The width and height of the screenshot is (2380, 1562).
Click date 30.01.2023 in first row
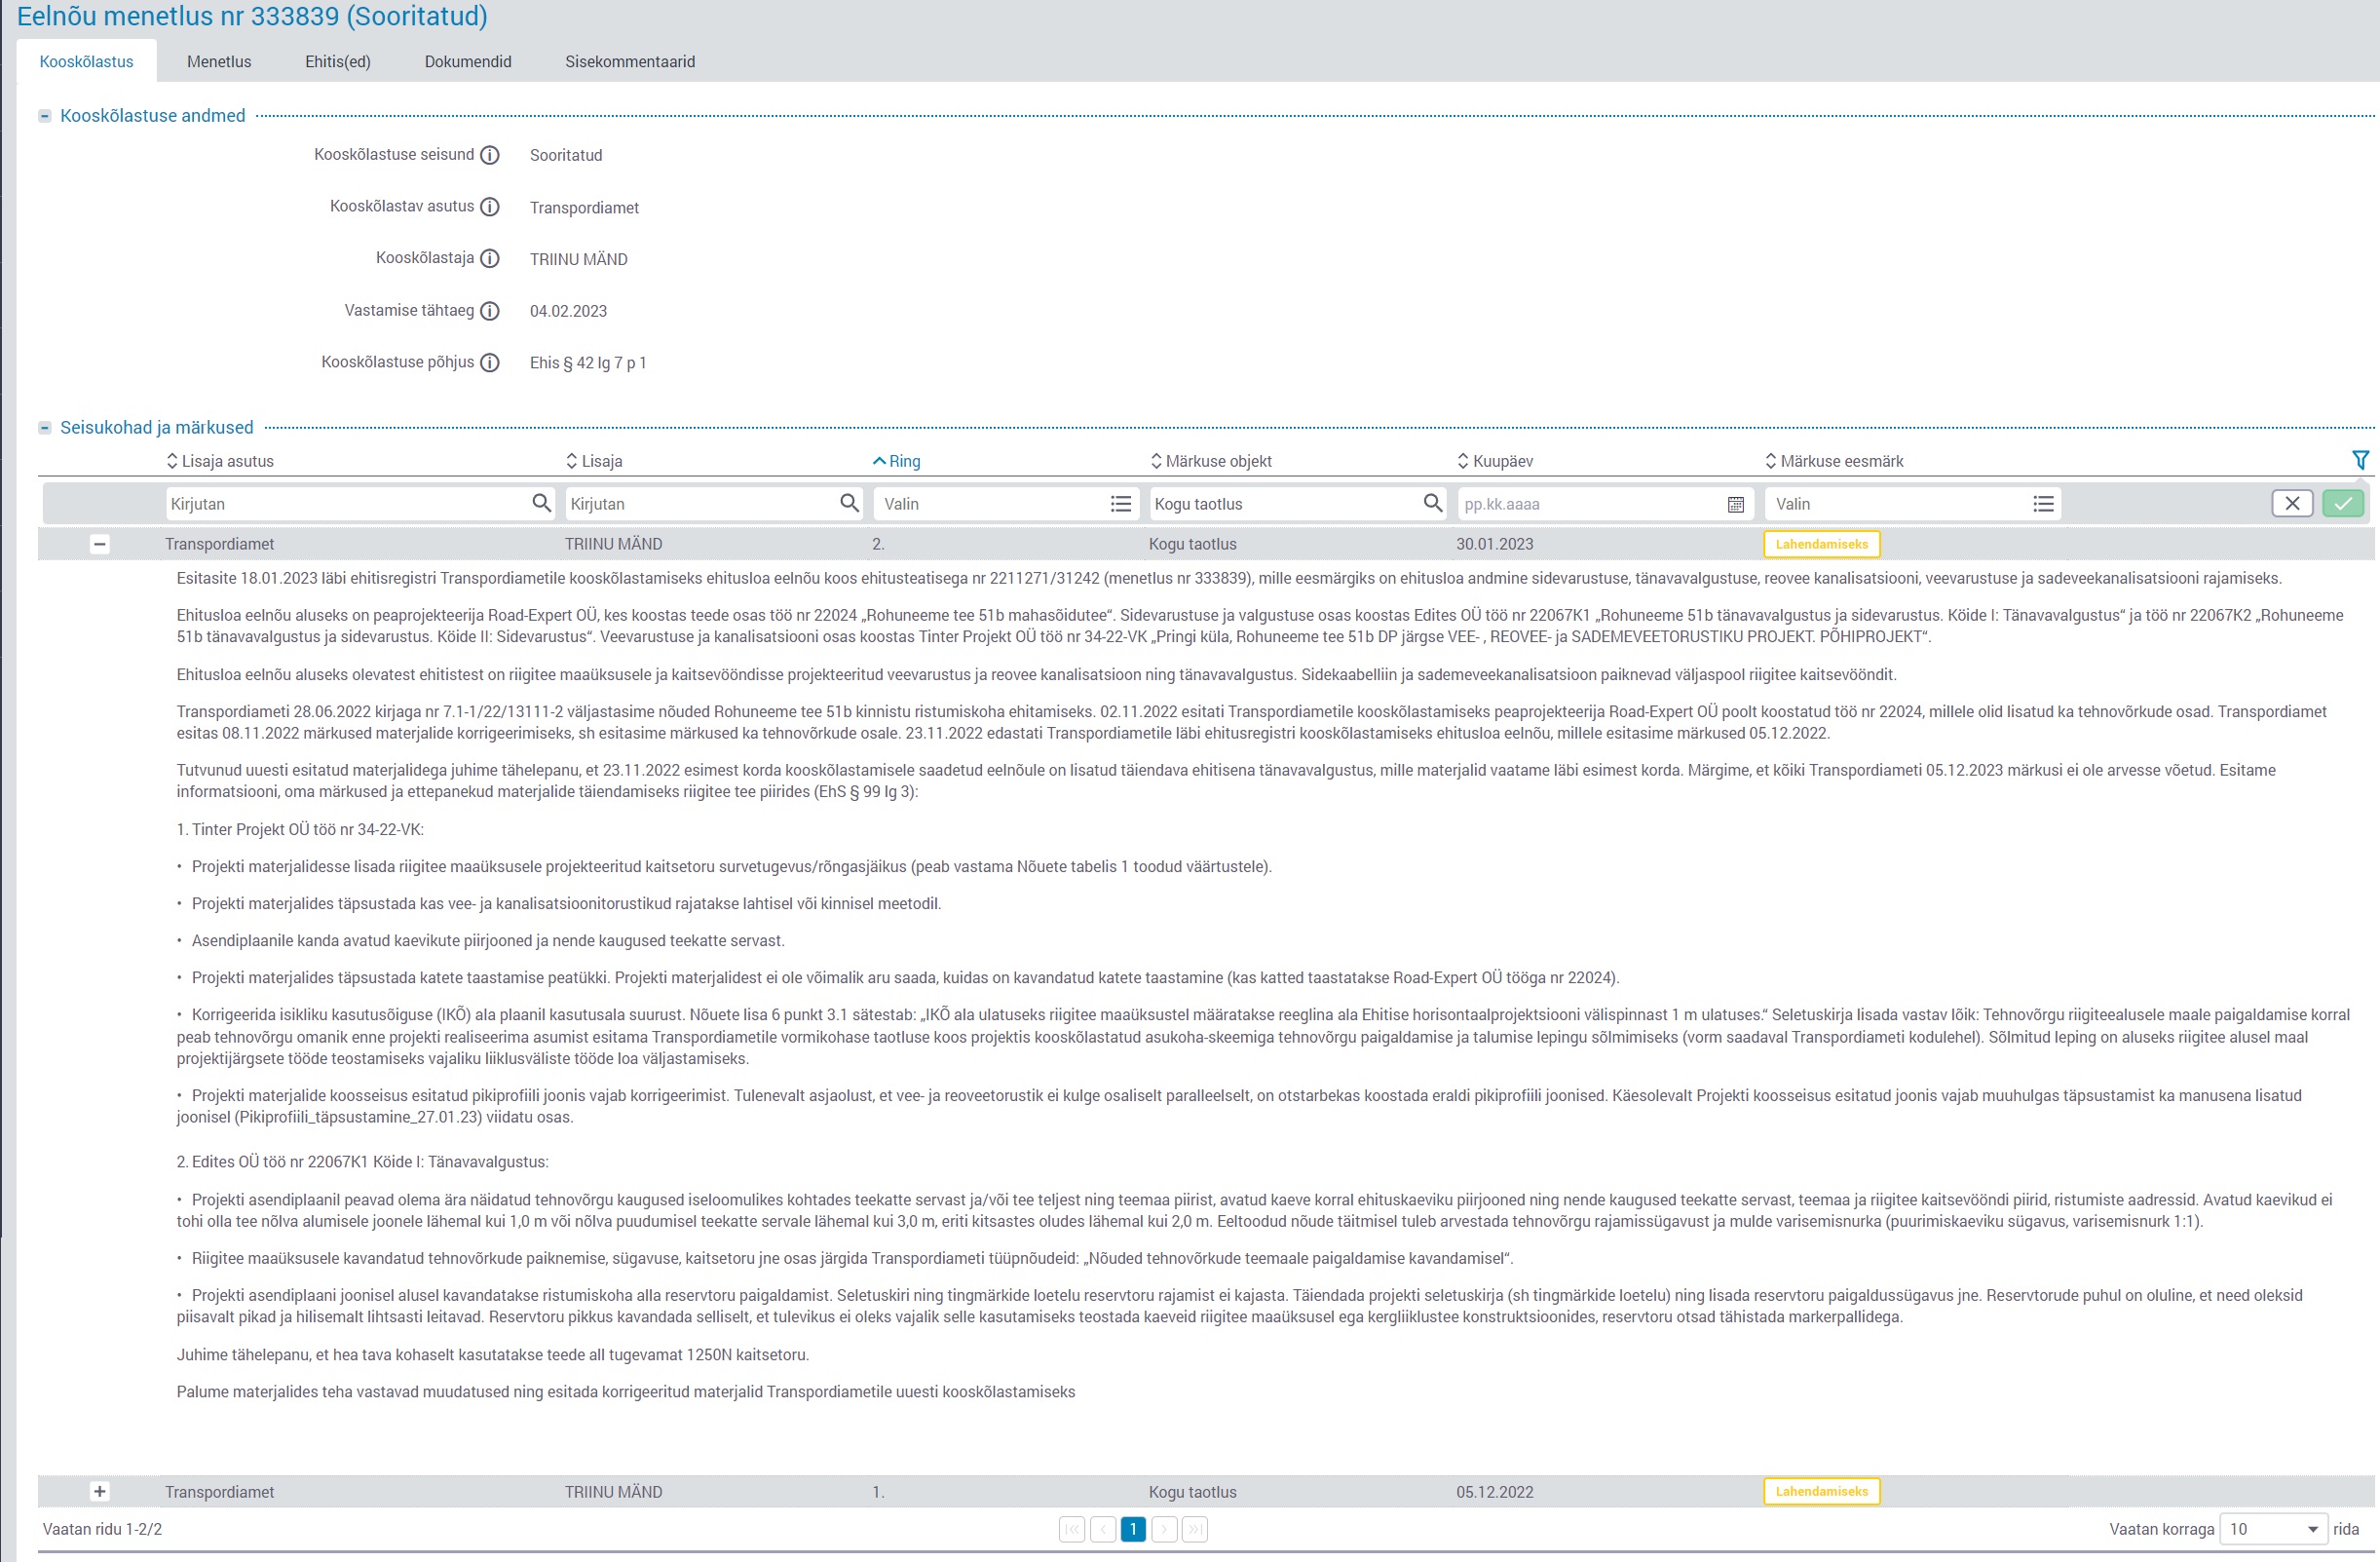coord(1495,545)
